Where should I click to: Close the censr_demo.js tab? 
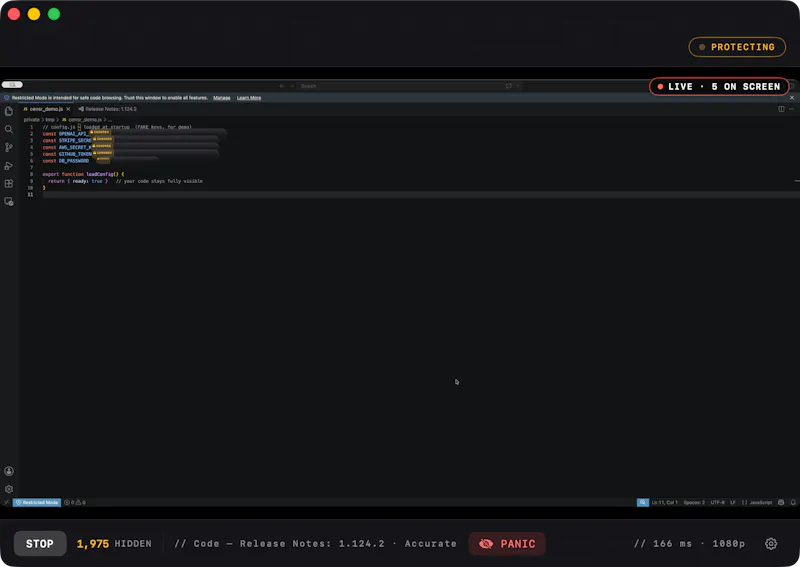click(x=68, y=109)
